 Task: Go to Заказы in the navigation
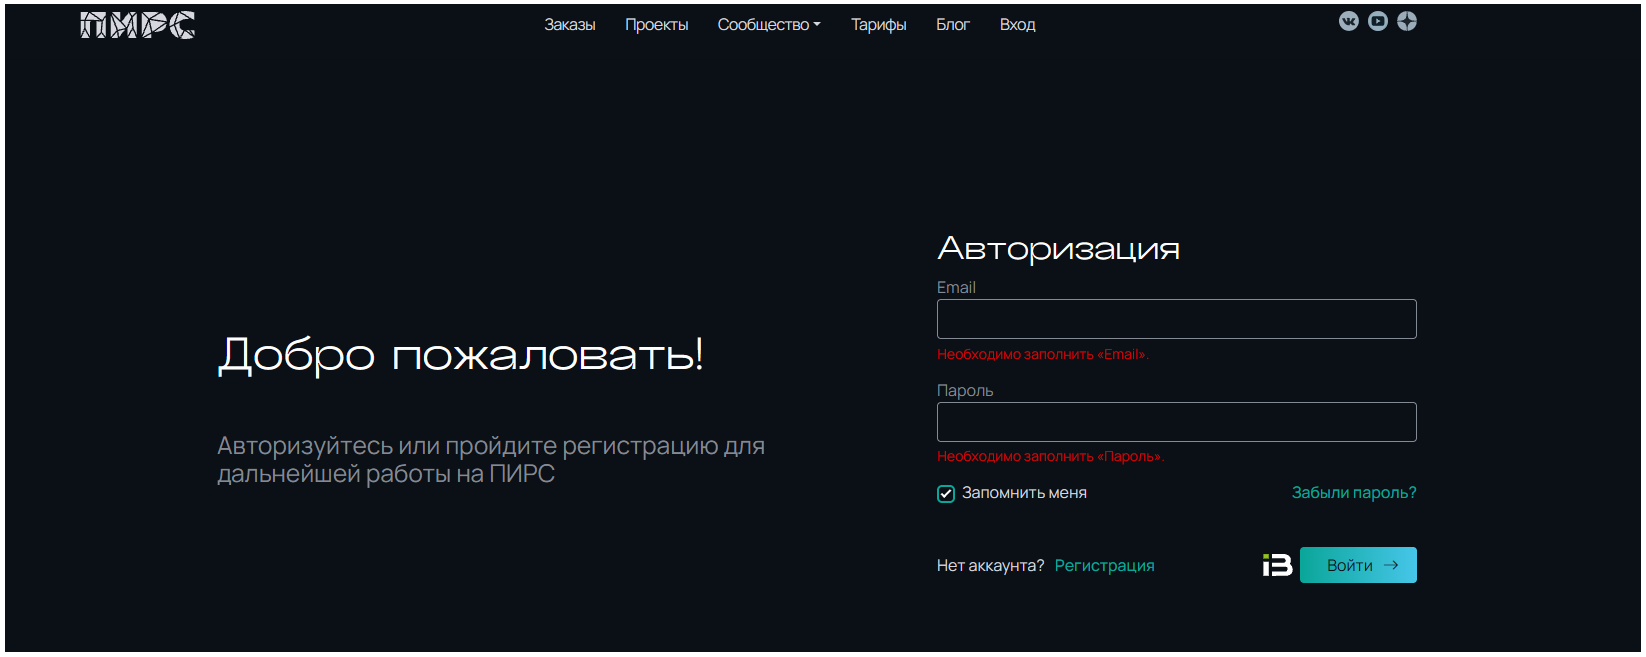click(x=570, y=25)
